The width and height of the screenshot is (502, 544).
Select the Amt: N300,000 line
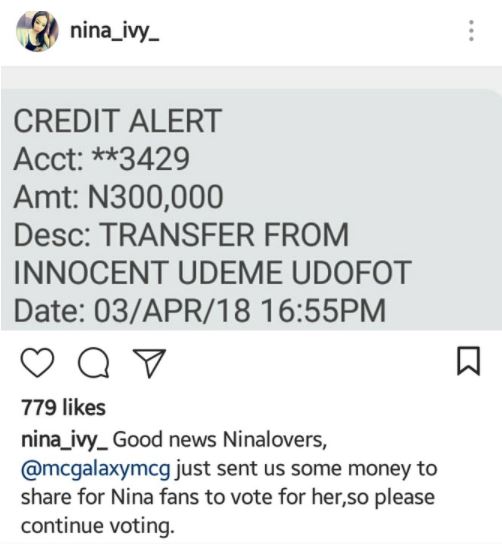point(118,197)
